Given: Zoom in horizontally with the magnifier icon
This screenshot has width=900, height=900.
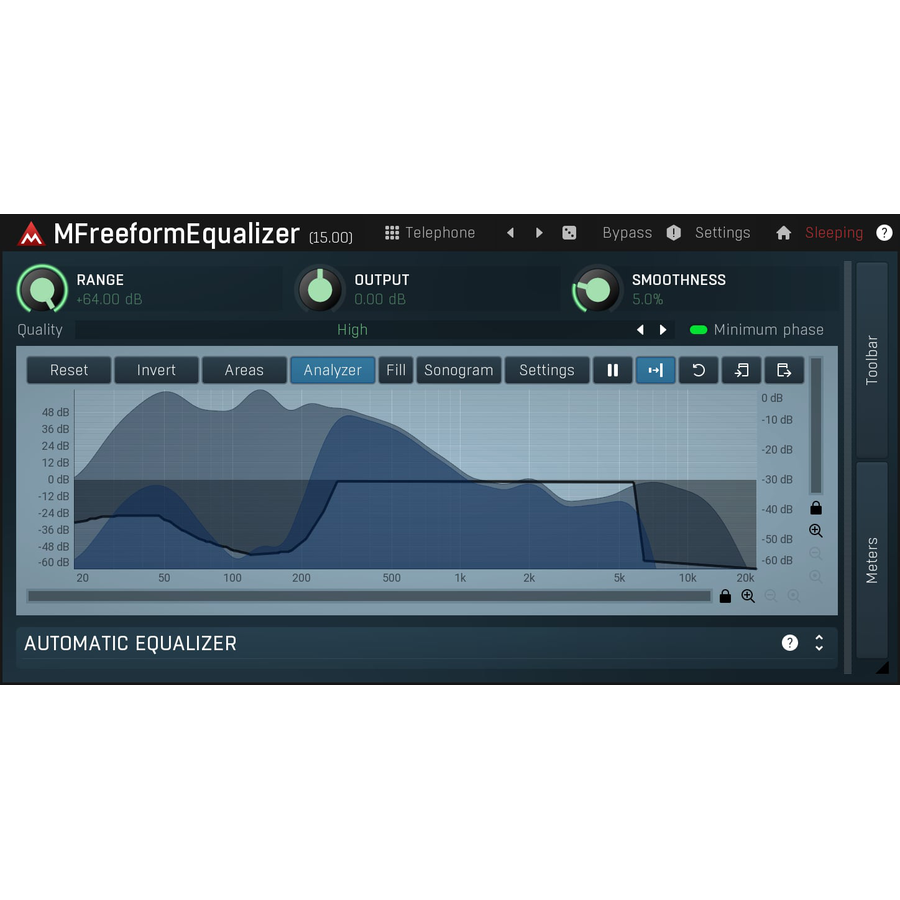Looking at the screenshot, I should [748, 596].
